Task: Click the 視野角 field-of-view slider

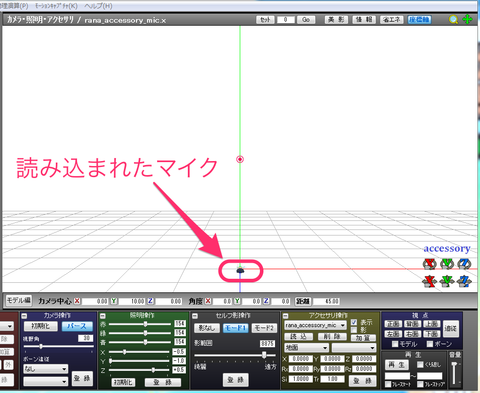Action: (x=59, y=347)
